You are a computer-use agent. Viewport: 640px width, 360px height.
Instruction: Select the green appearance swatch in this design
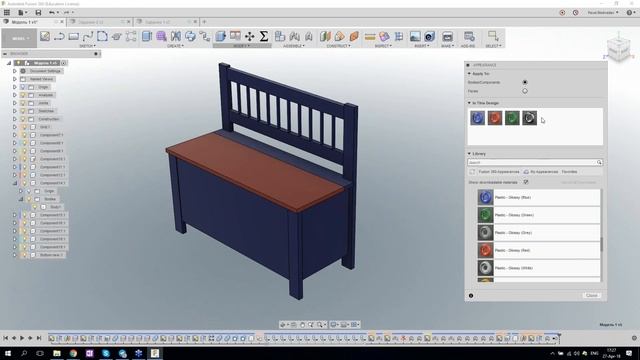(512, 118)
